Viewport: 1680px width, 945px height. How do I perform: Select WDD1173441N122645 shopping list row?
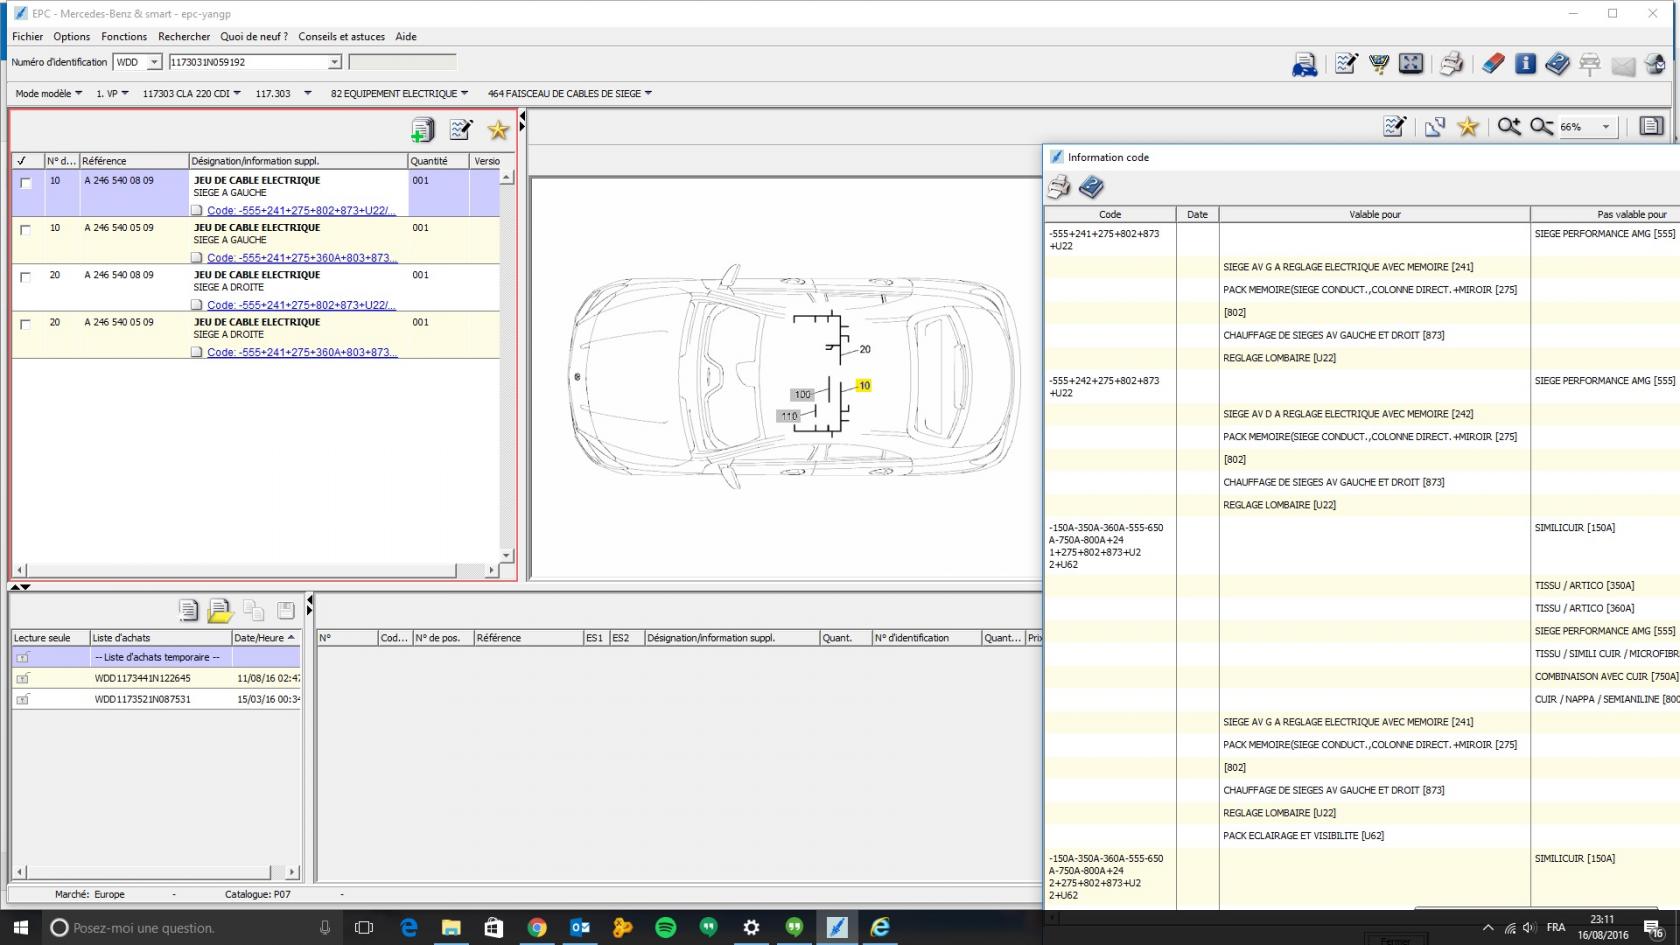(x=156, y=678)
